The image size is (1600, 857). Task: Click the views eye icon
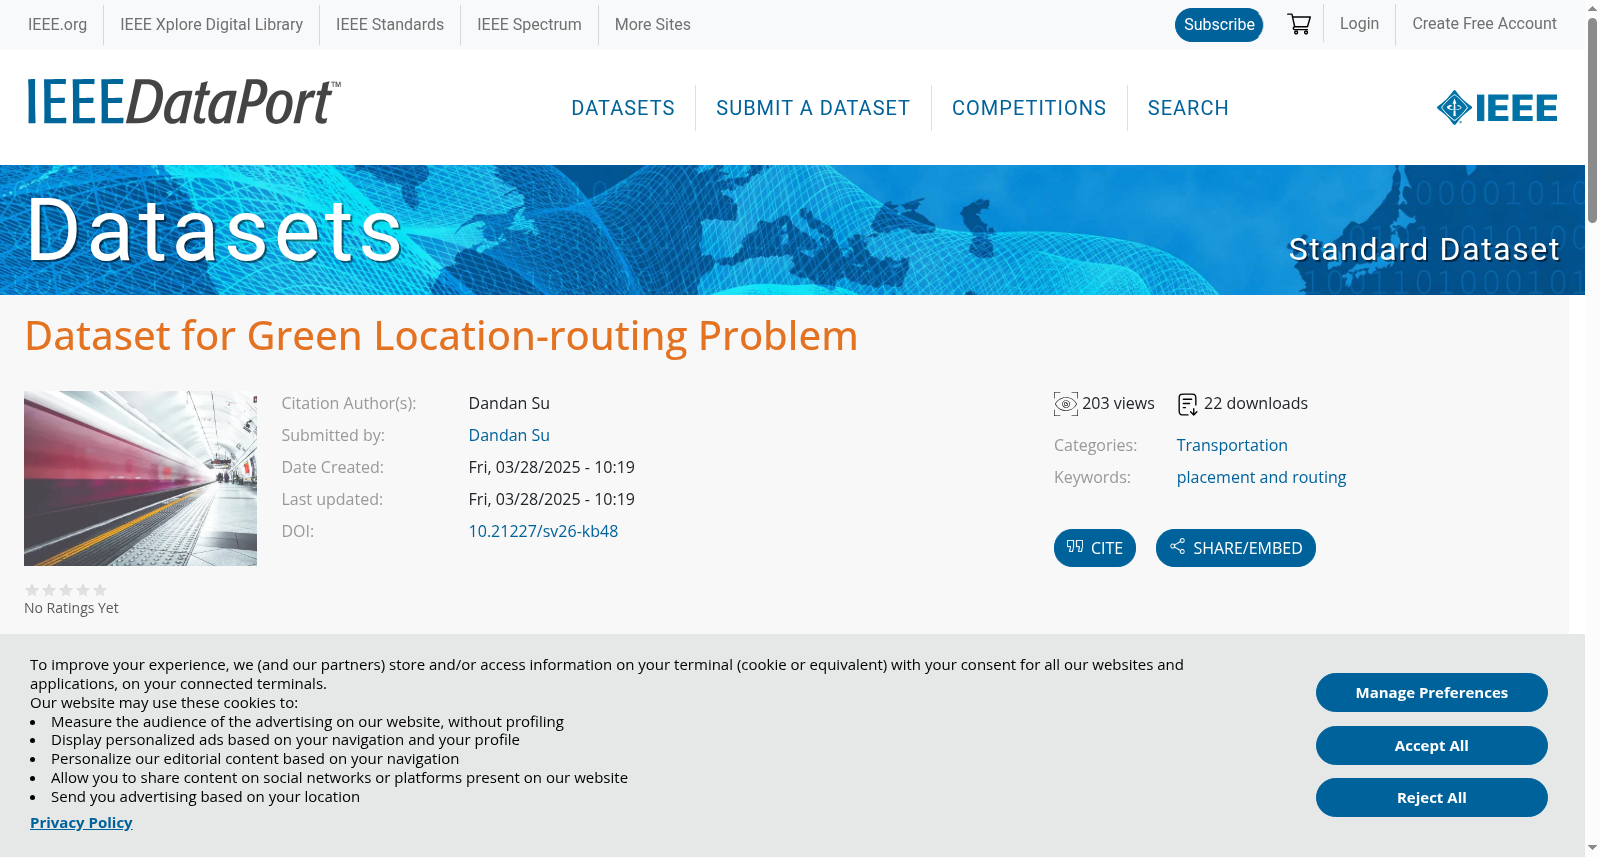[x=1066, y=404]
